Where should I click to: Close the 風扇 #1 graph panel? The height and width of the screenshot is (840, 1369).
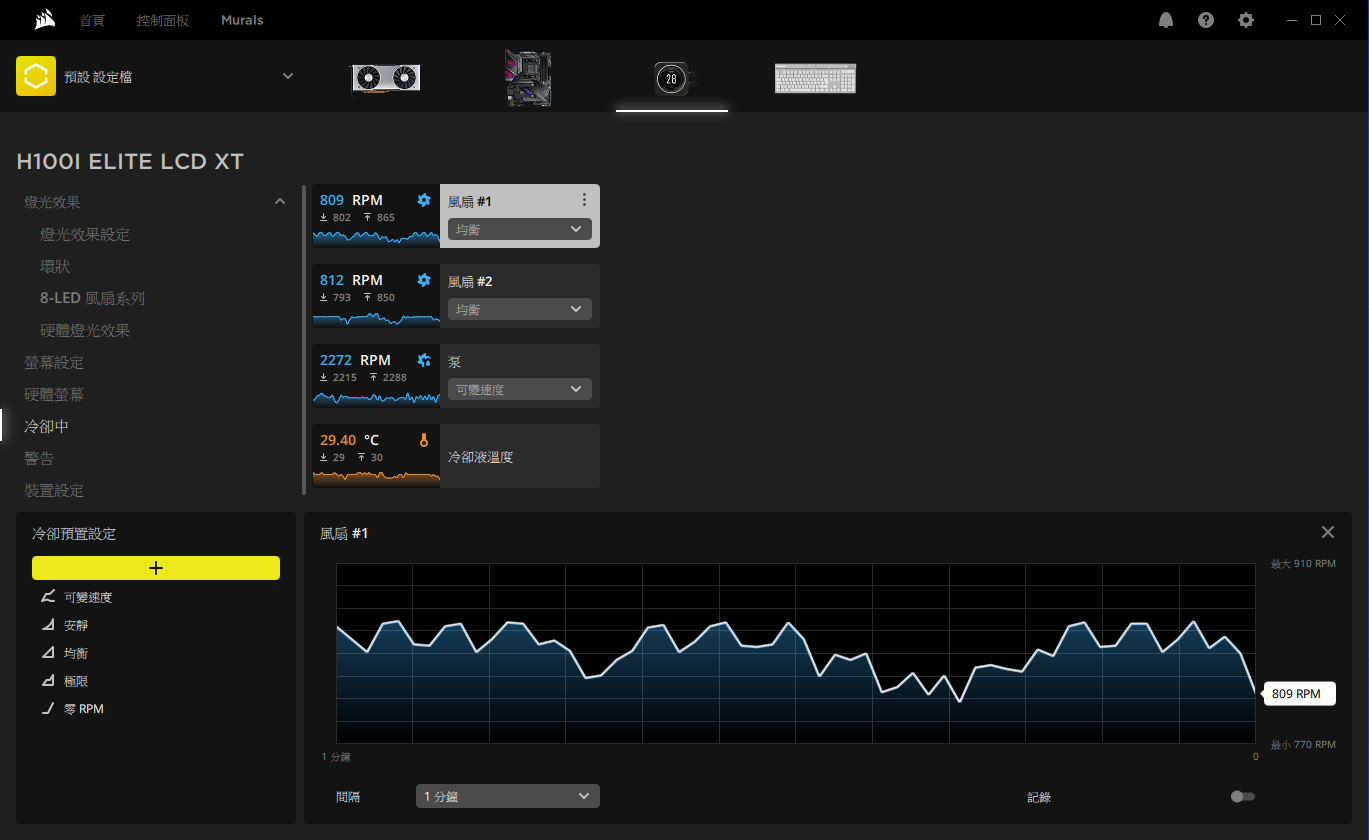[1328, 532]
